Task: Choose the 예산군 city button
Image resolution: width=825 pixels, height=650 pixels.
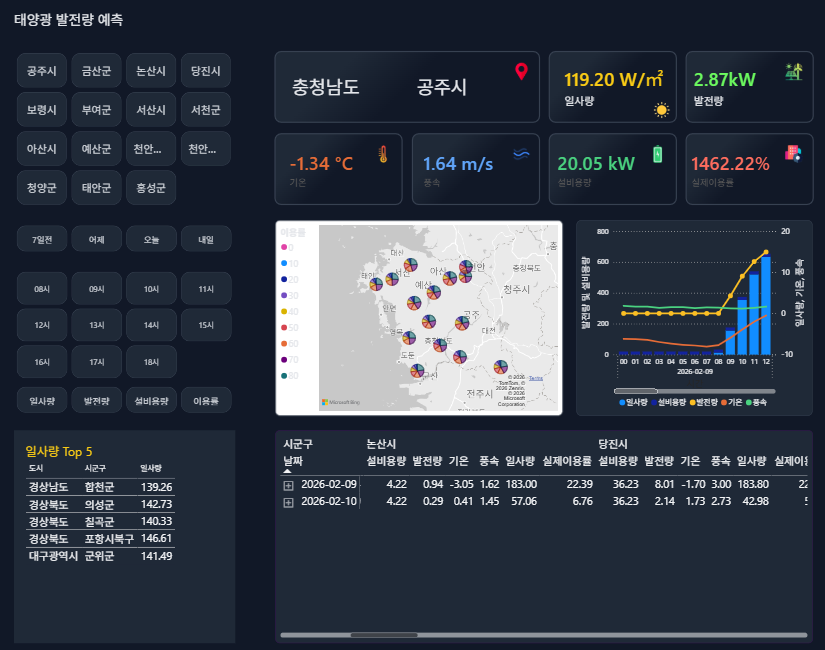Action: tap(96, 148)
